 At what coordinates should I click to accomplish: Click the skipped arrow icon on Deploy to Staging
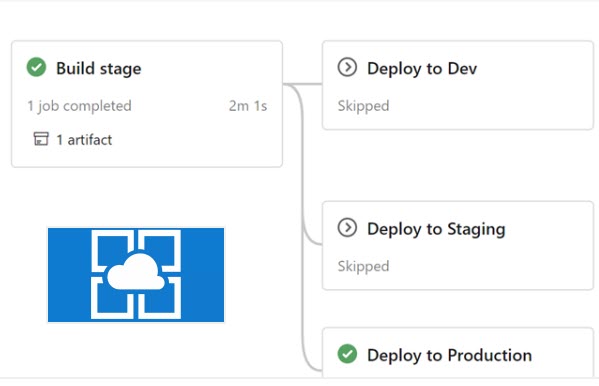coord(347,228)
